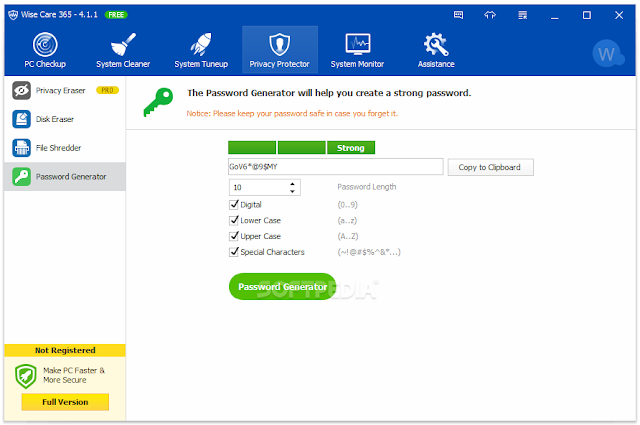Select Privacy Protector shield icon

pyautogui.click(x=280, y=44)
